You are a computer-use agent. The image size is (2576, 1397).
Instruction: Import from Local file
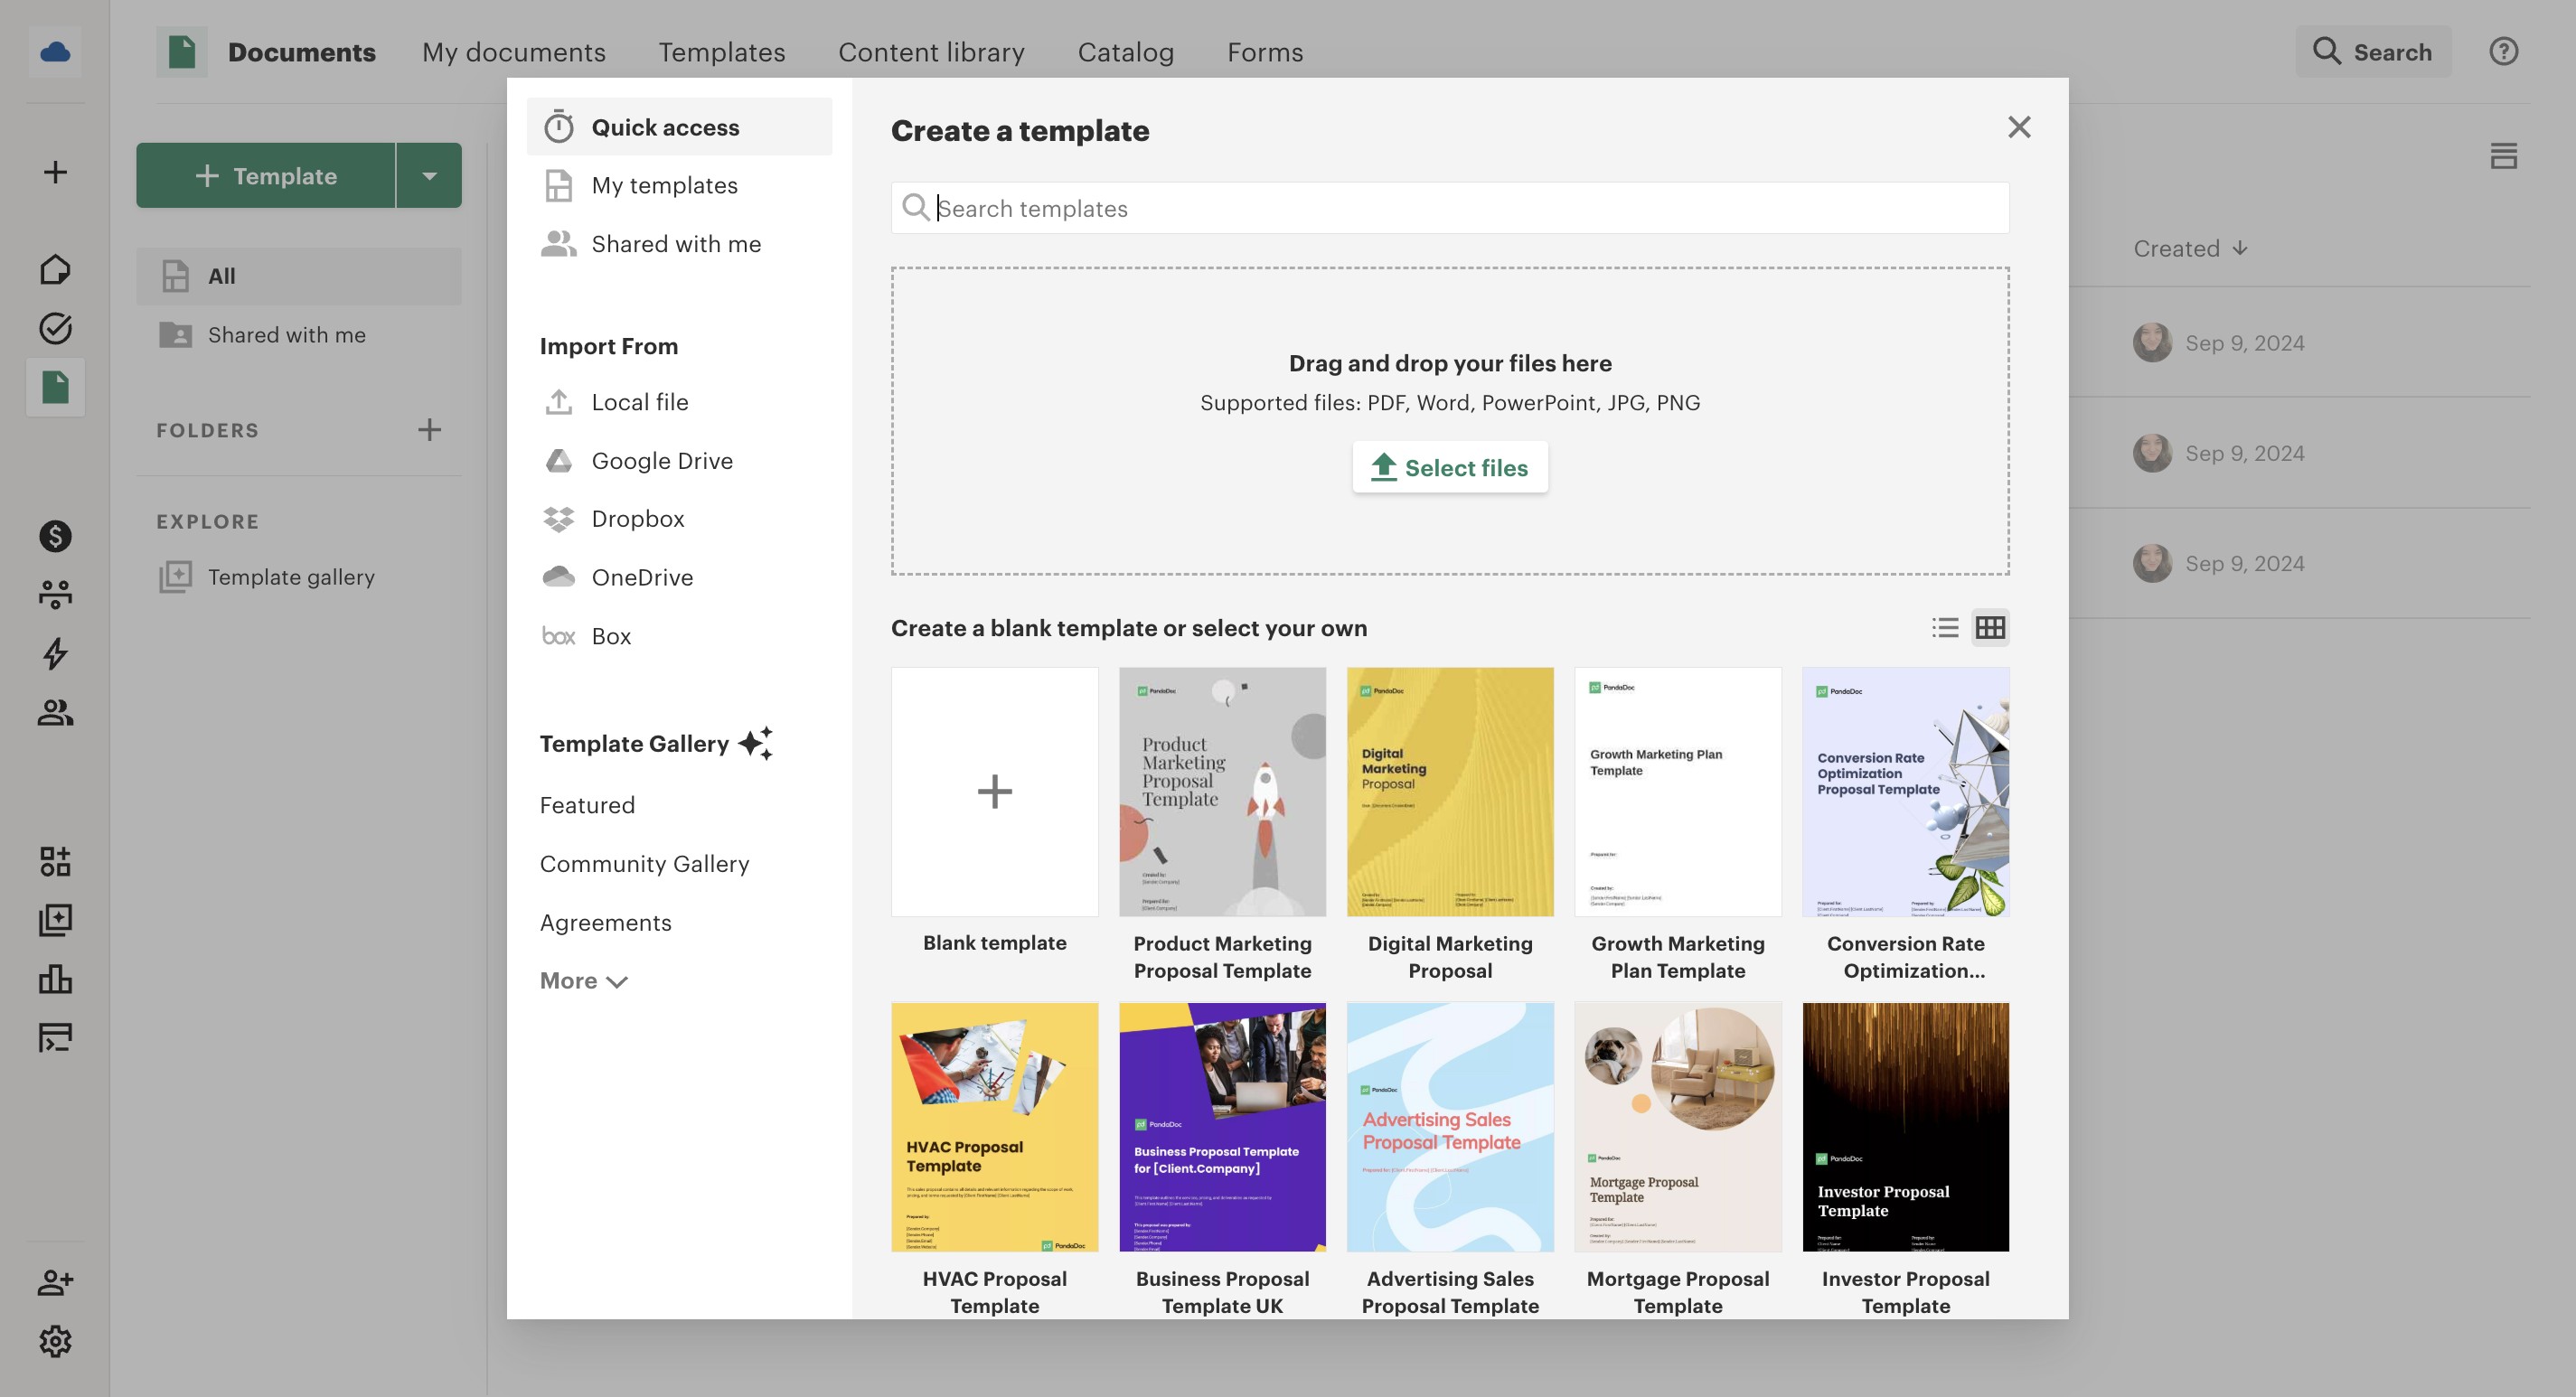pyautogui.click(x=639, y=402)
